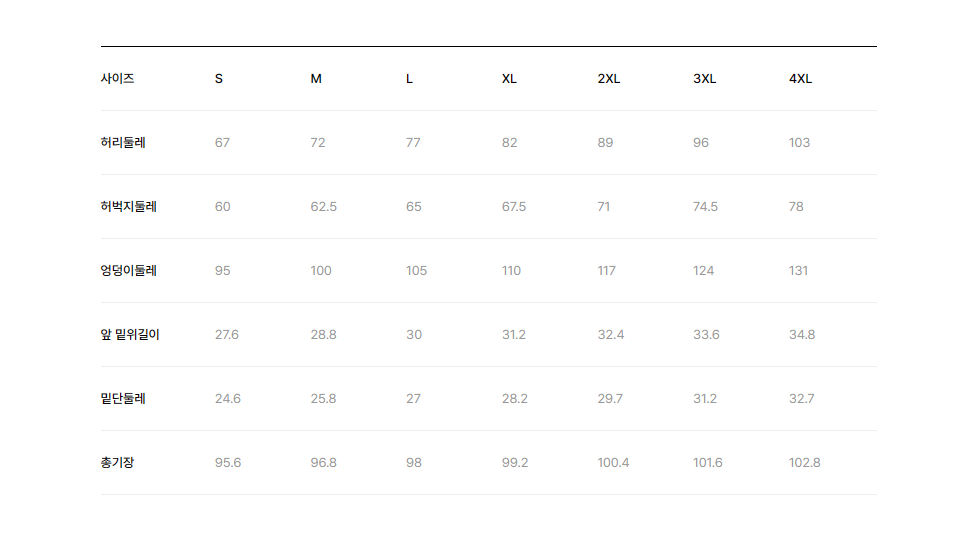Select the 앞 밑위길이 row label

[x=130, y=335]
